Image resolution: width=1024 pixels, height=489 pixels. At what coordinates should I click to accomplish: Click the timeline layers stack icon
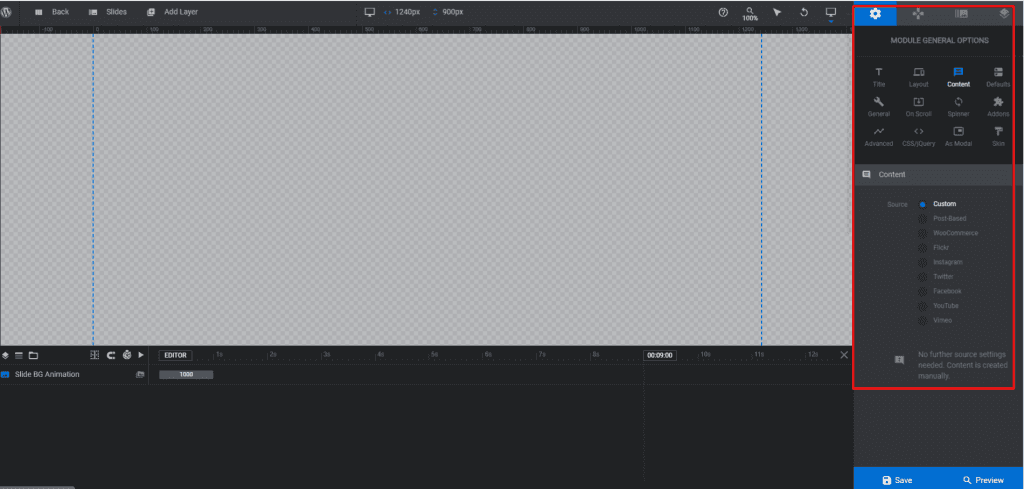point(6,355)
